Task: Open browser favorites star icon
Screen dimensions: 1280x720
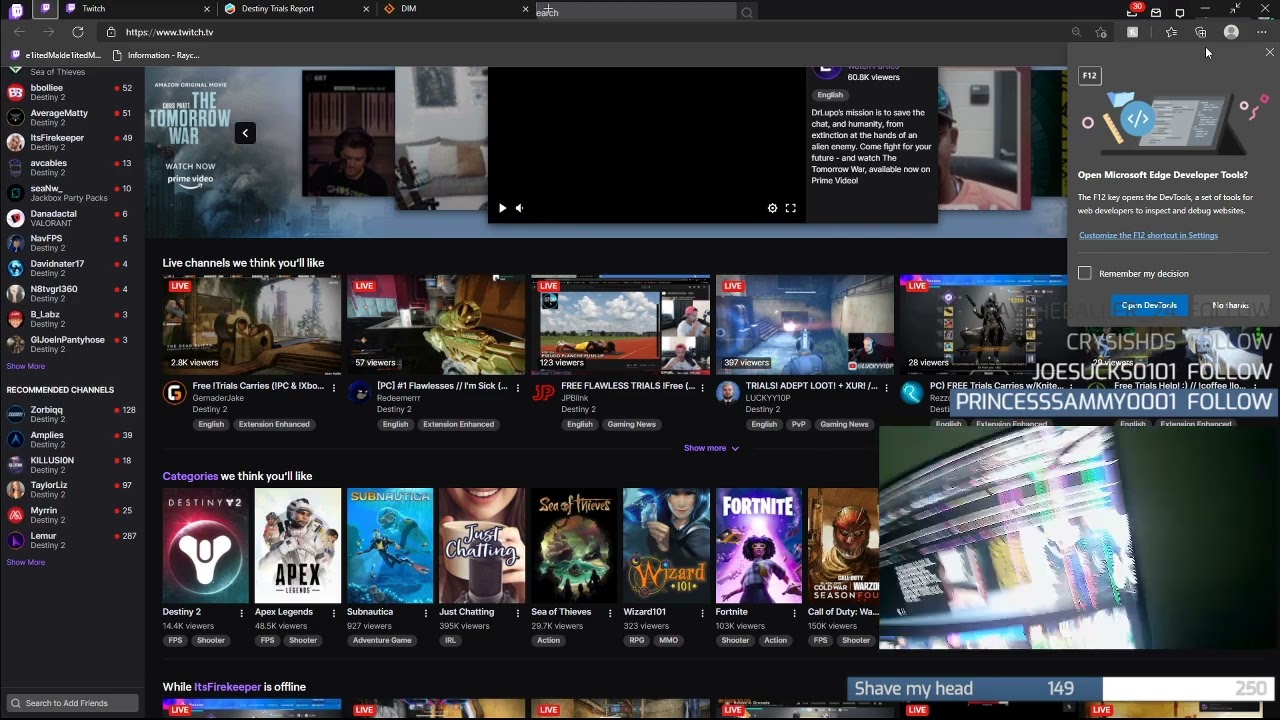Action: tap(1171, 32)
